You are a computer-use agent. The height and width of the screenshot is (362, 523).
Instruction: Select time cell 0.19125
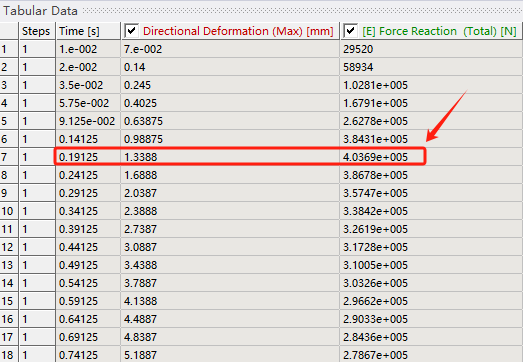coord(88,157)
